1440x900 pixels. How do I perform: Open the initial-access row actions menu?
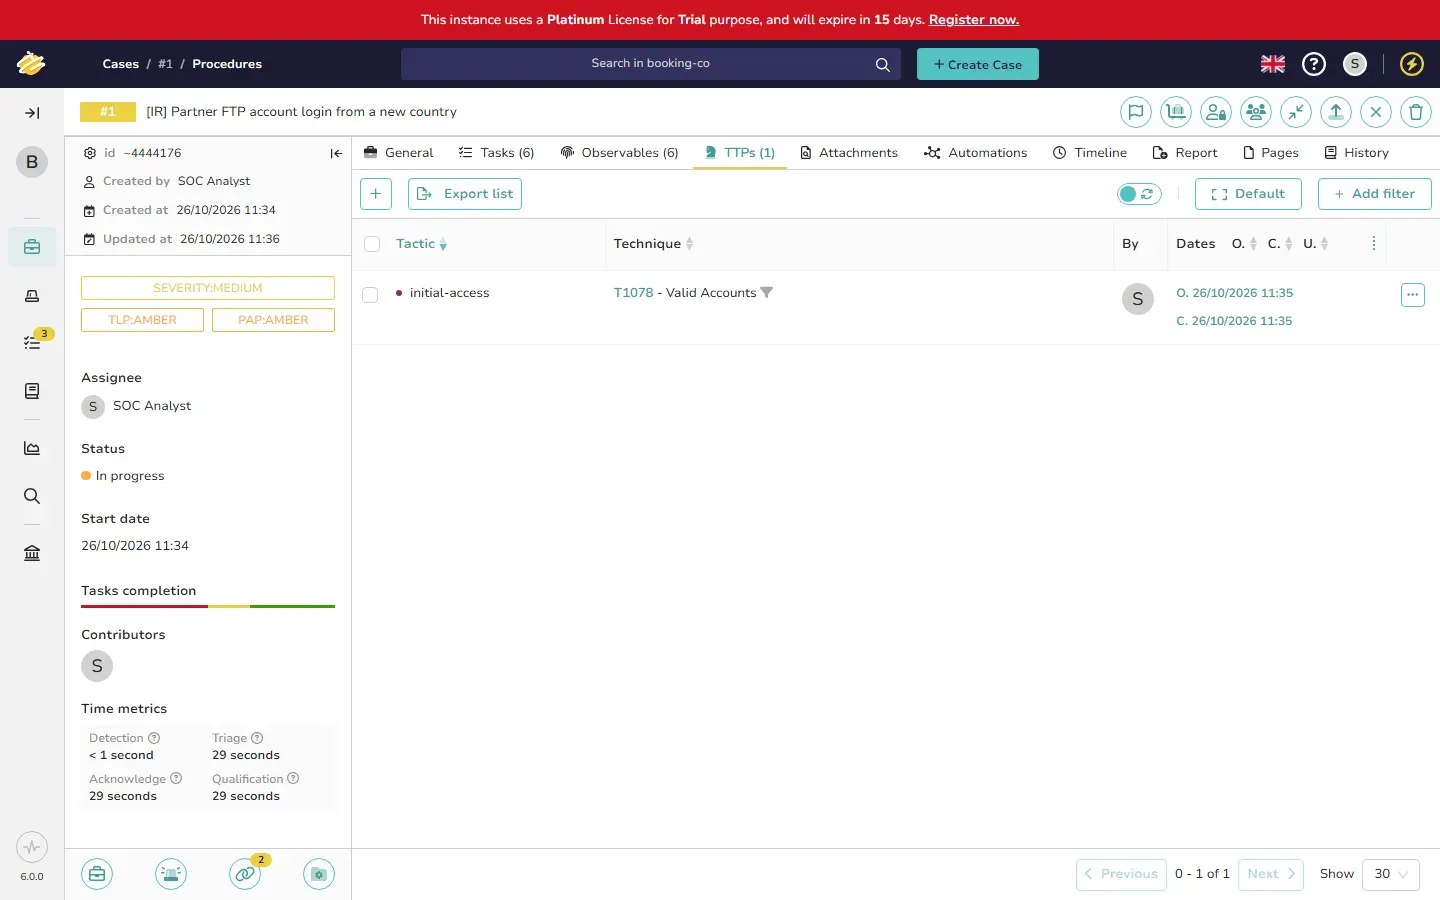(1413, 295)
